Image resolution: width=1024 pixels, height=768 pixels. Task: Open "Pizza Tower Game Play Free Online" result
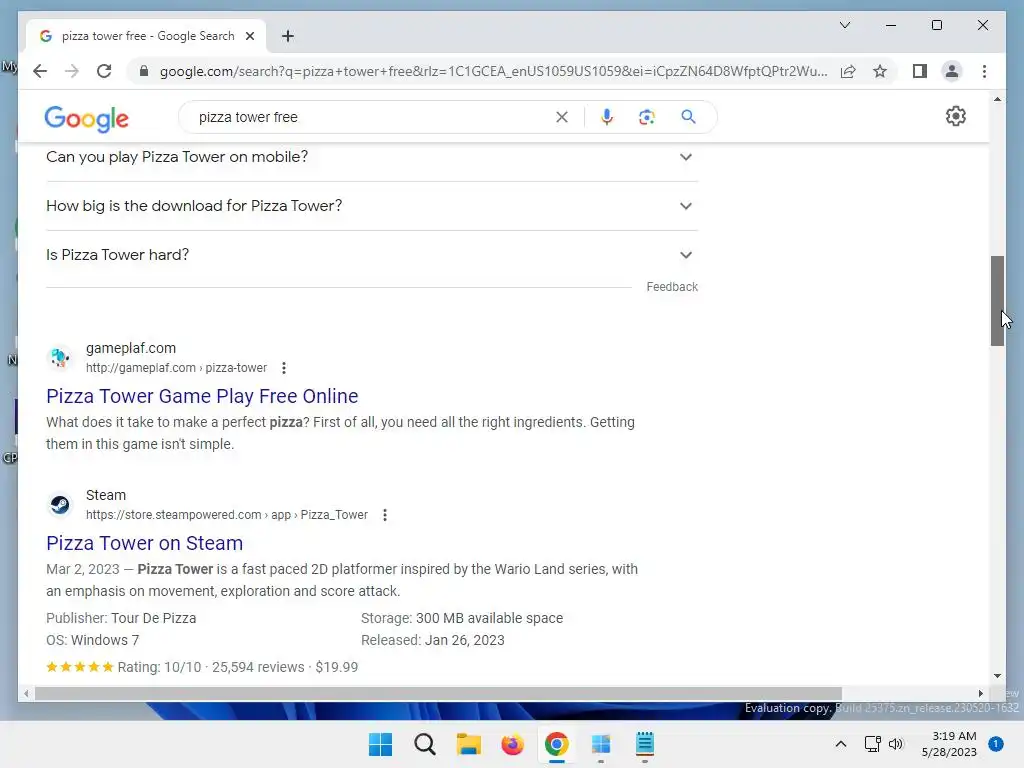pos(202,396)
